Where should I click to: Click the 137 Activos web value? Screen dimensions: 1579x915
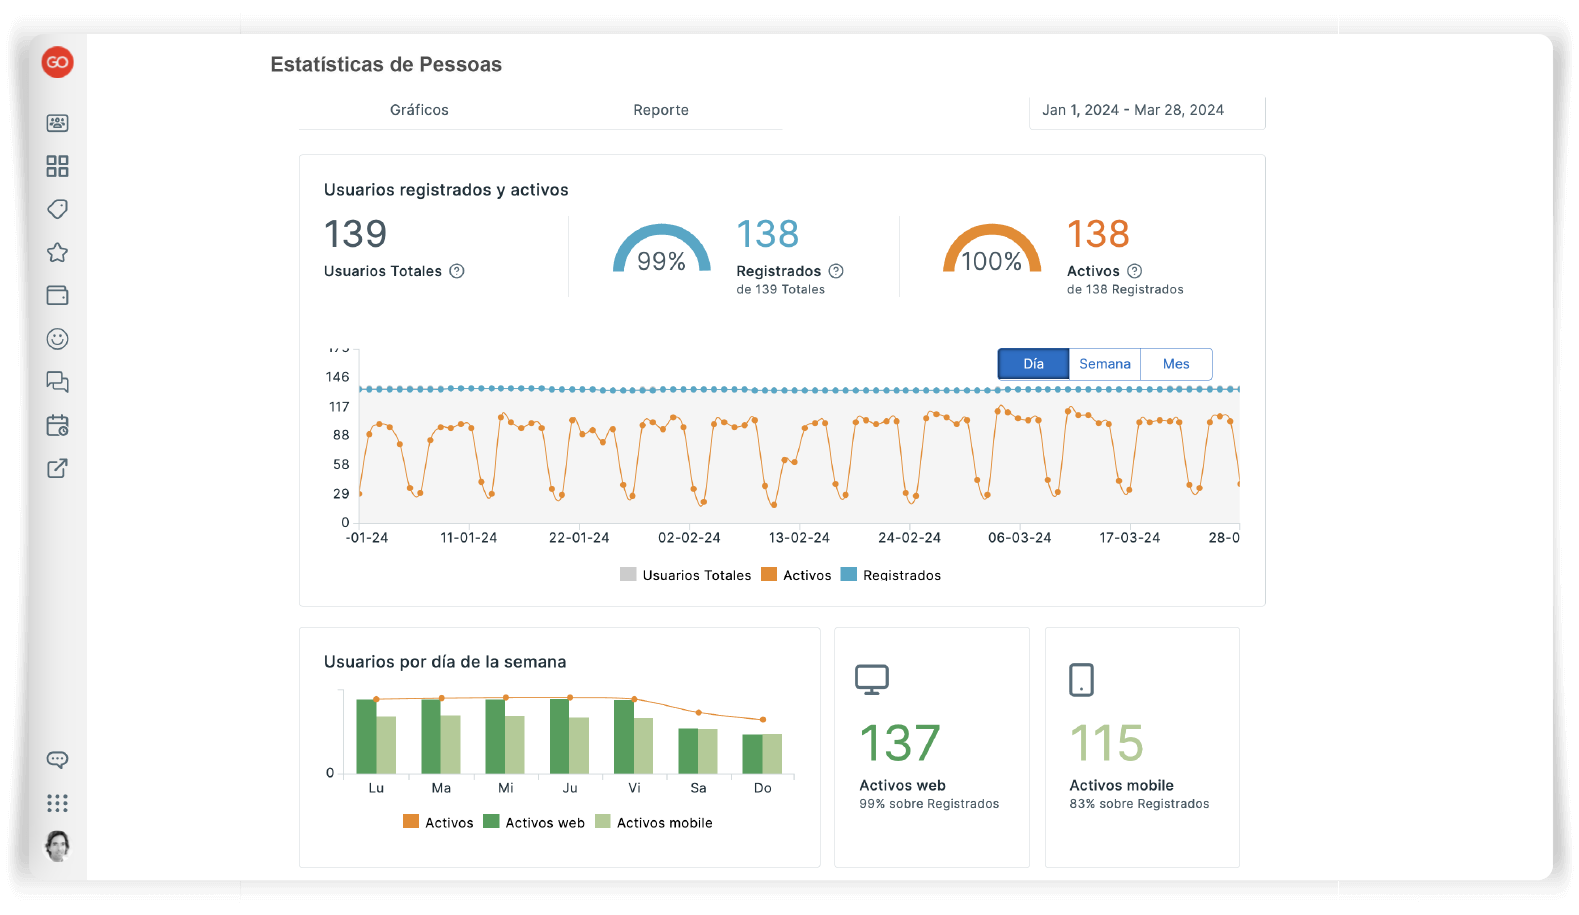(900, 744)
